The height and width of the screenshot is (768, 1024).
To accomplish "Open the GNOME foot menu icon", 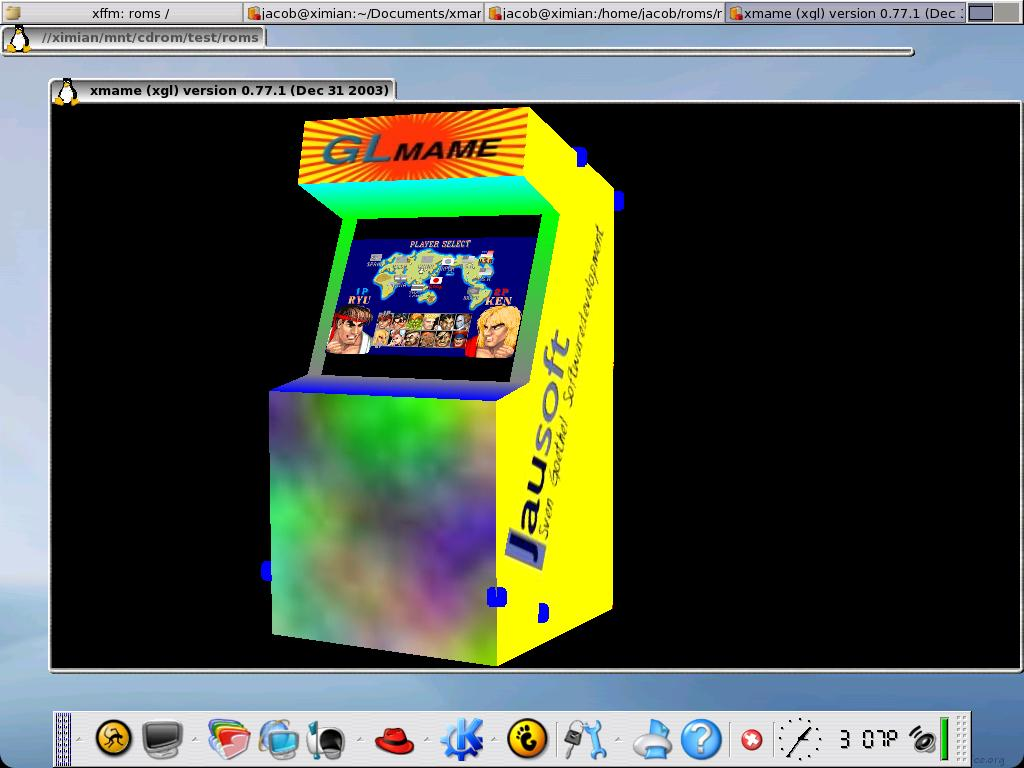I will point(526,739).
